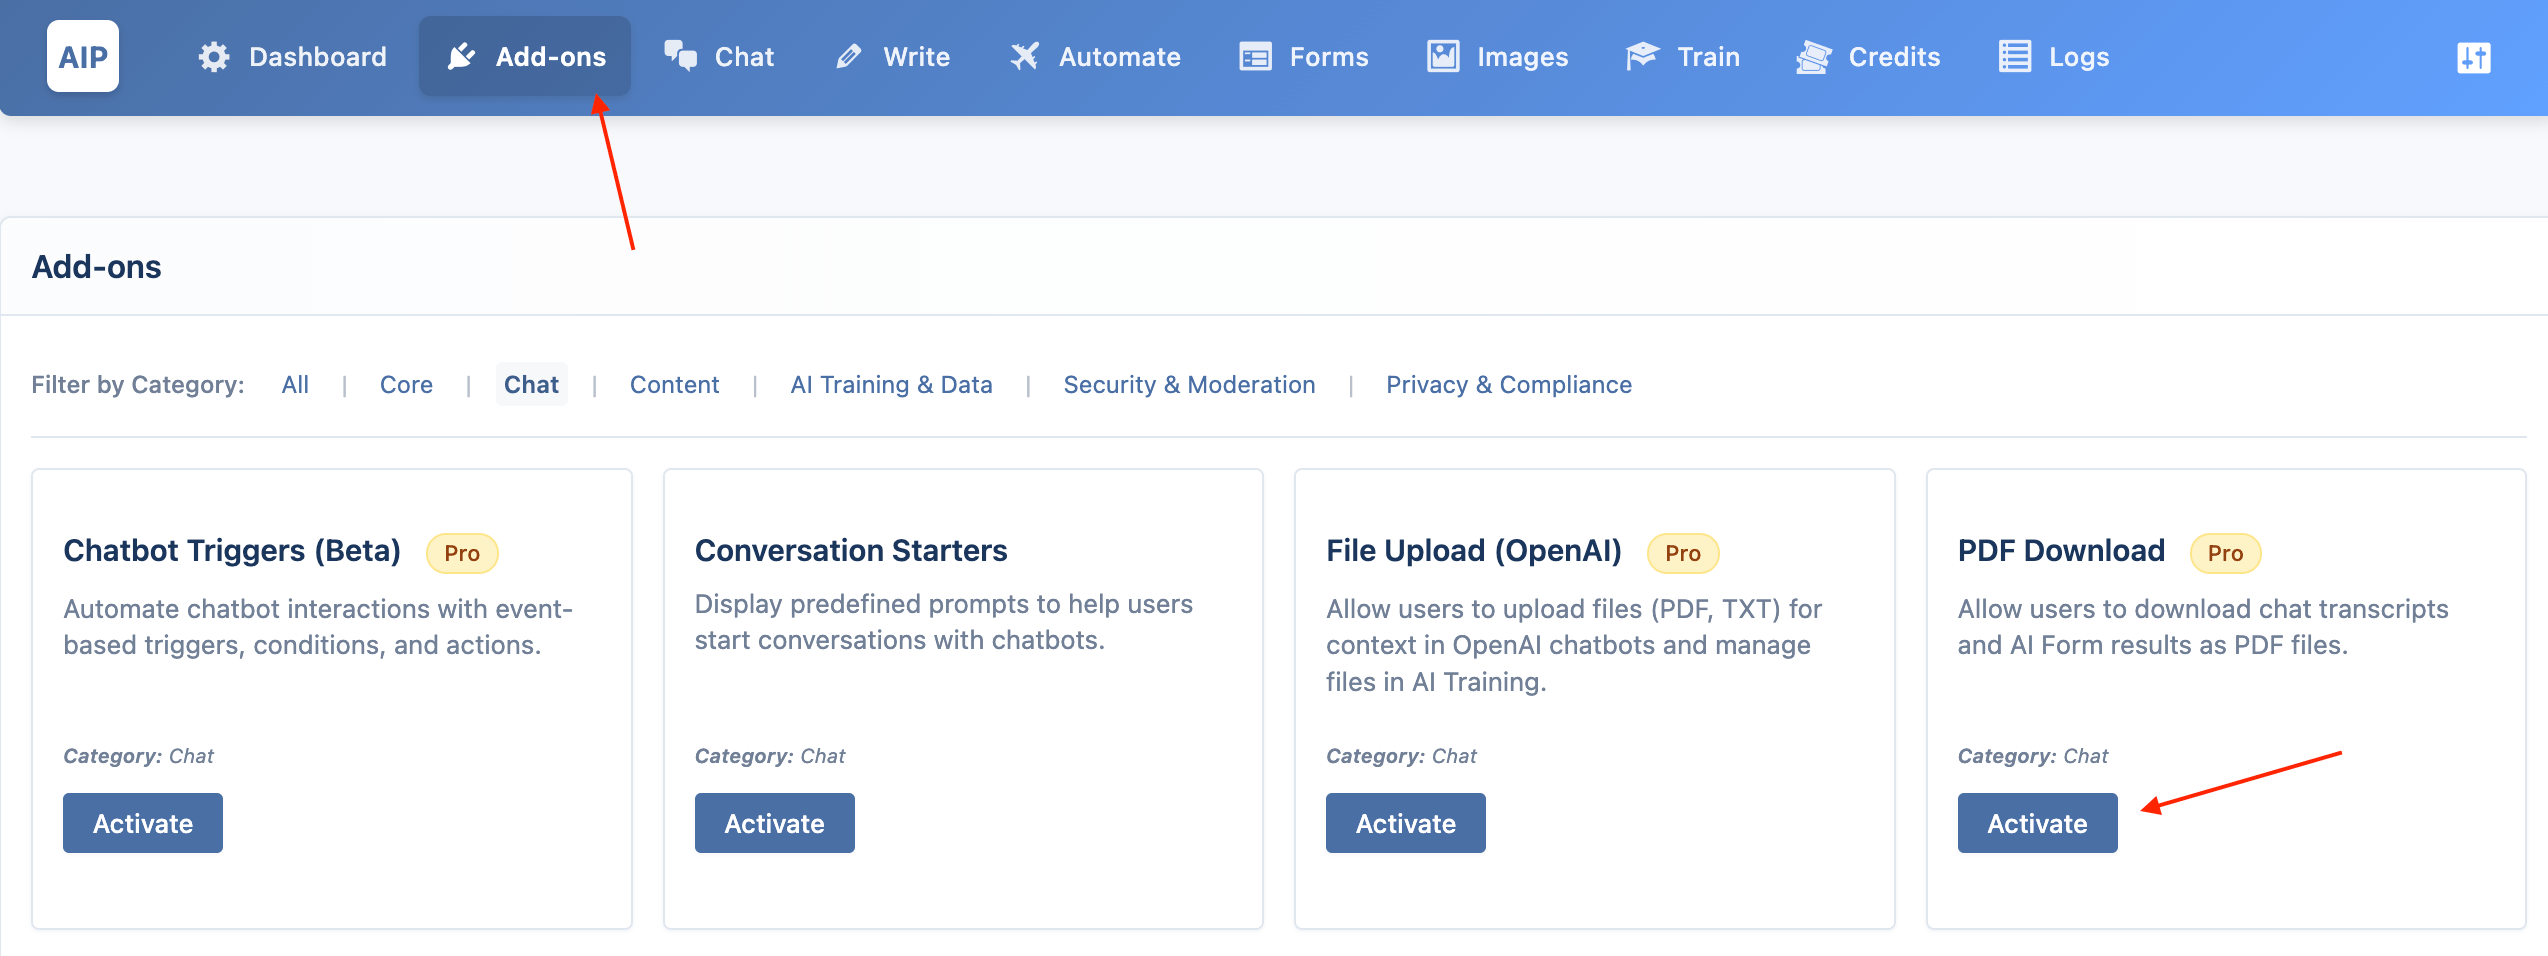Click the Train graduation cap icon
This screenshot has width=2548, height=956.
[1643, 57]
